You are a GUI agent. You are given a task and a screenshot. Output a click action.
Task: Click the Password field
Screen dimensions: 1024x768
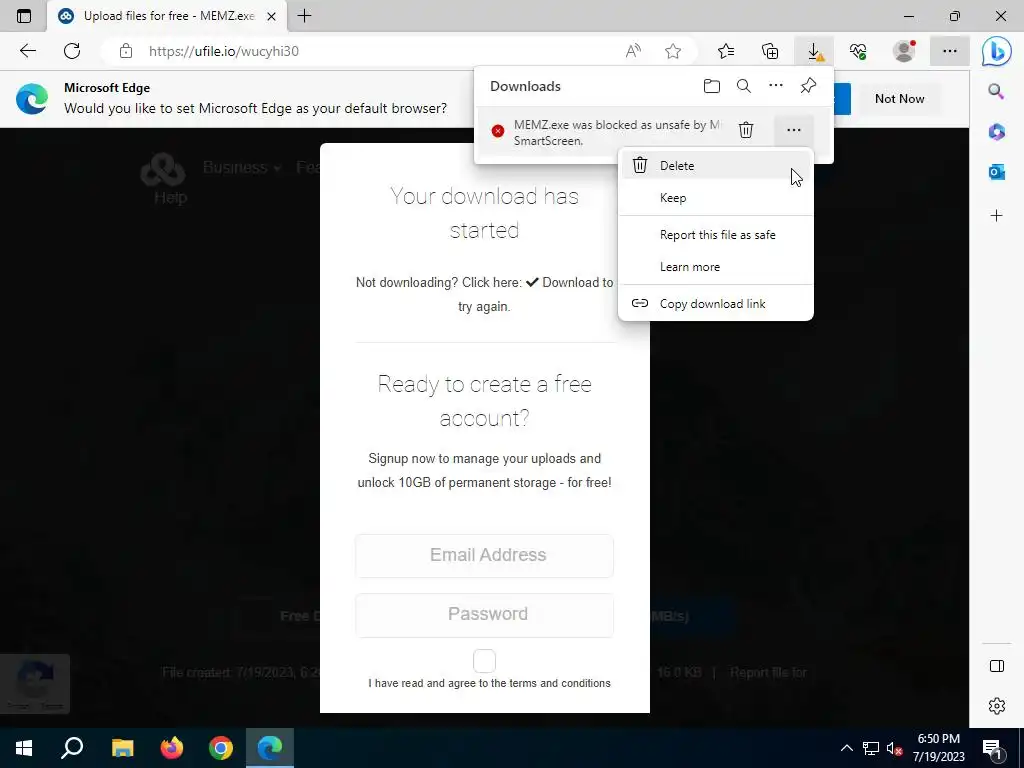click(x=485, y=615)
